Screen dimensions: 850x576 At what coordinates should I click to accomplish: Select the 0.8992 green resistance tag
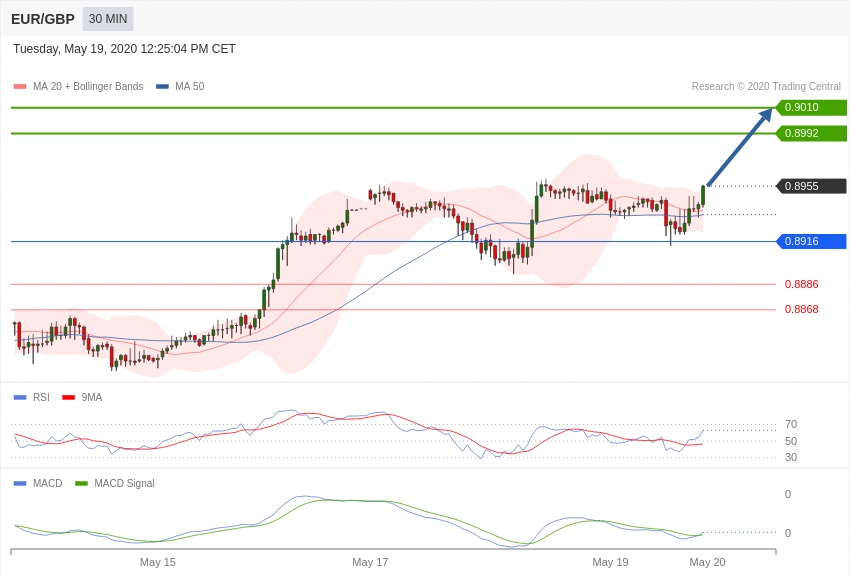pyautogui.click(x=810, y=134)
